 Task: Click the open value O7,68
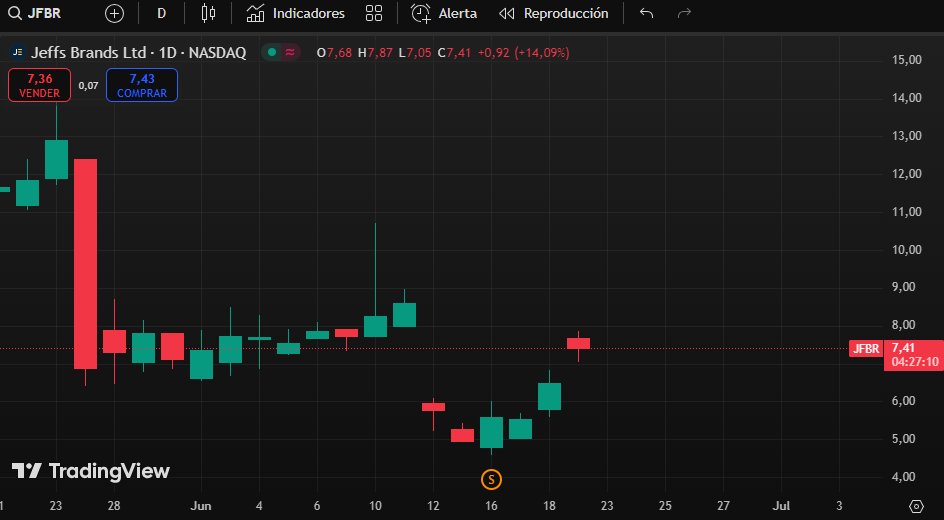pyautogui.click(x=334, y=53)
